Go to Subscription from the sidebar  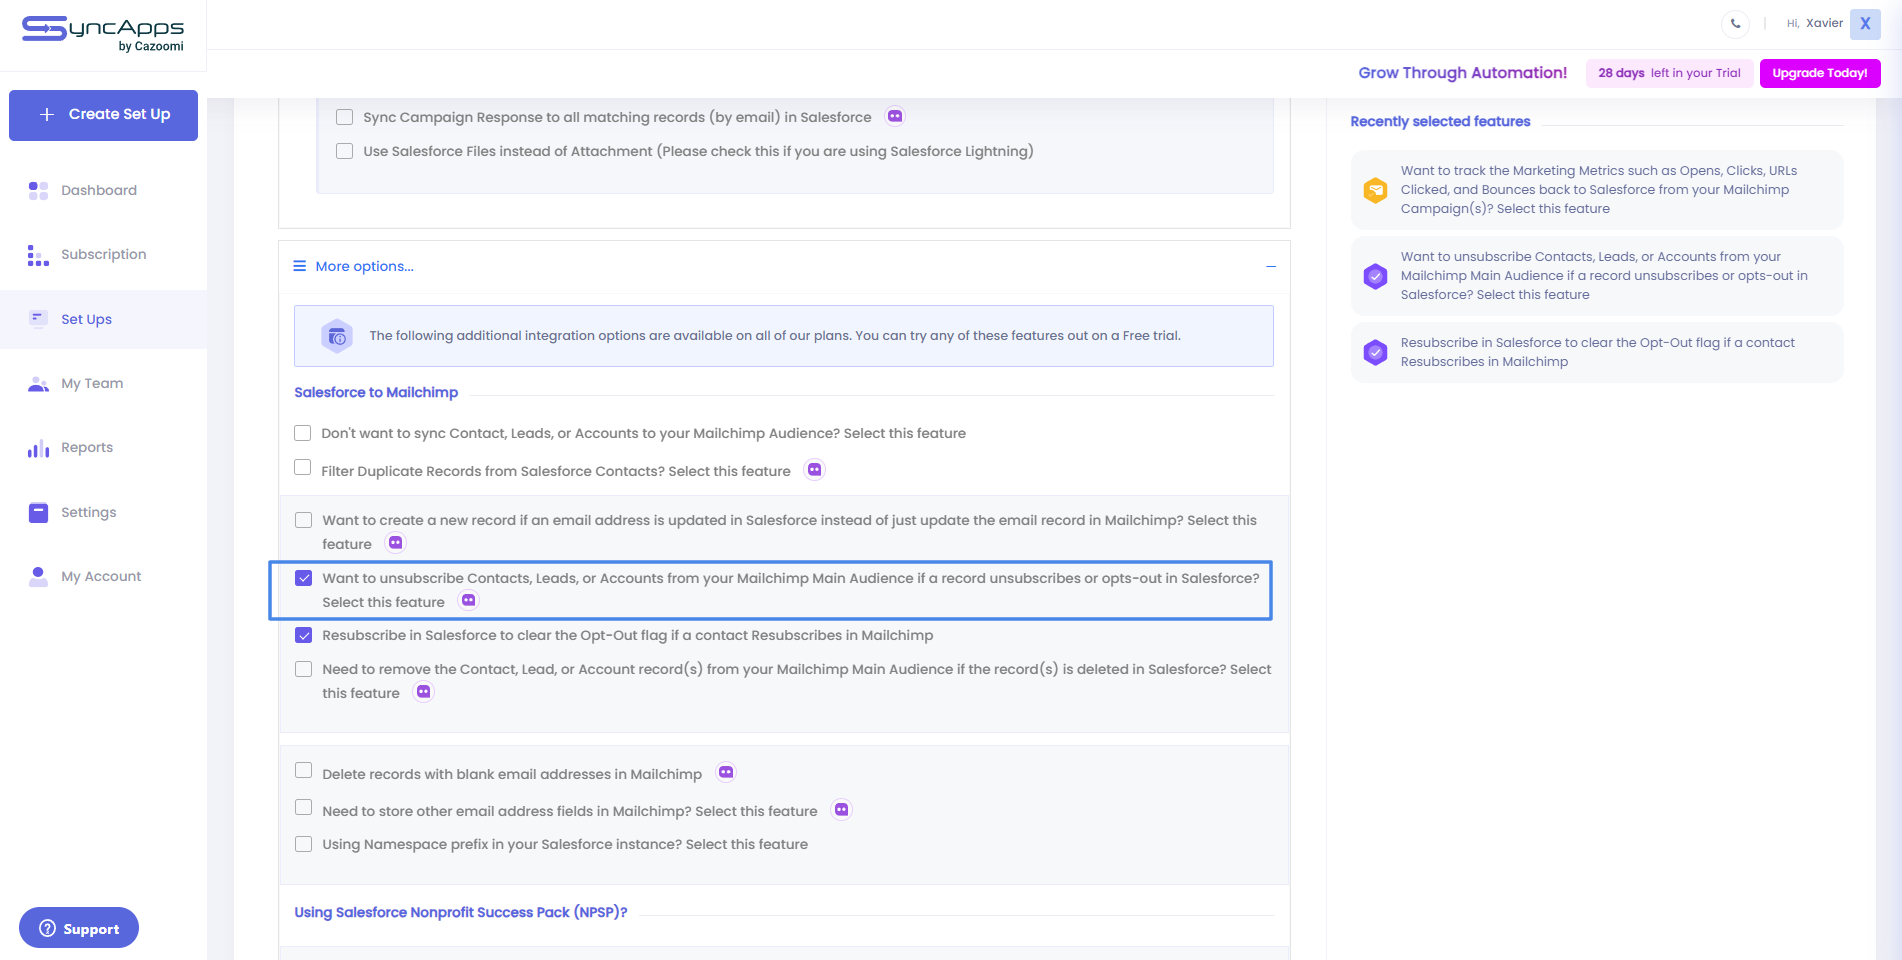[38, 255]
